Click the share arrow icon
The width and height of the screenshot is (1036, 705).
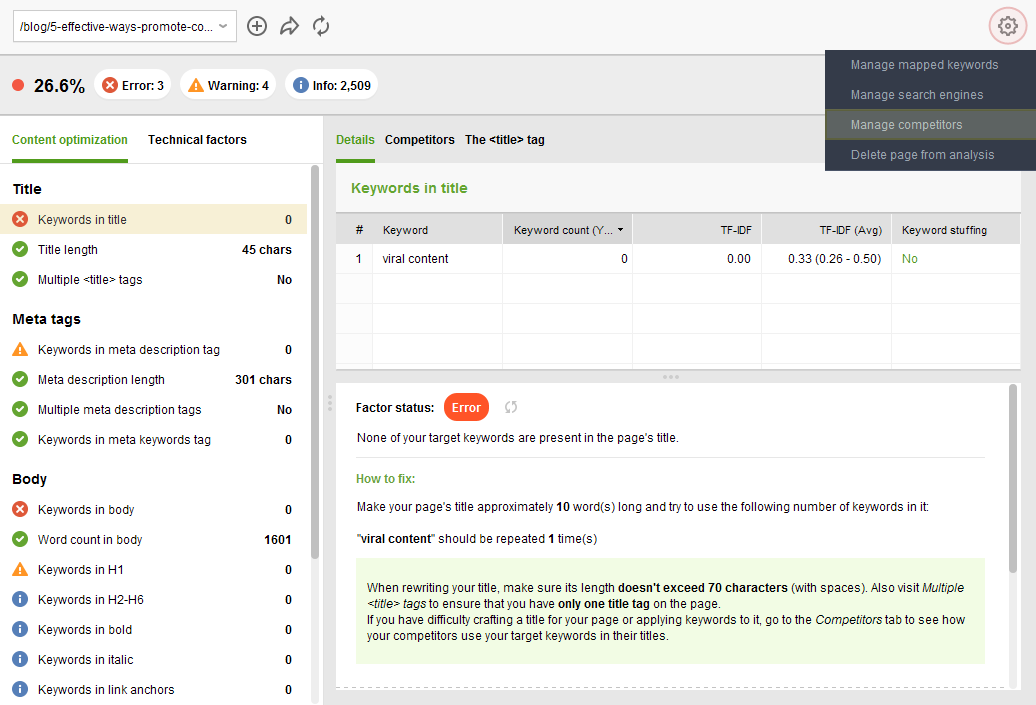tap(289, 26)
